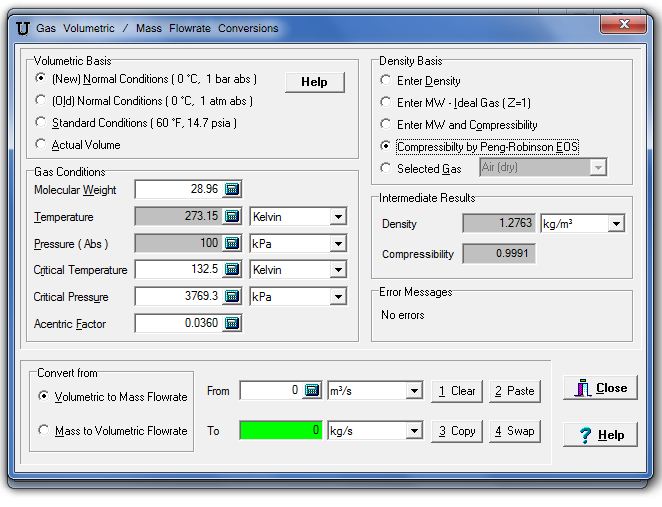Click the app logo icon in title bar
Viewport: 662px width, 507px height.
22,28
